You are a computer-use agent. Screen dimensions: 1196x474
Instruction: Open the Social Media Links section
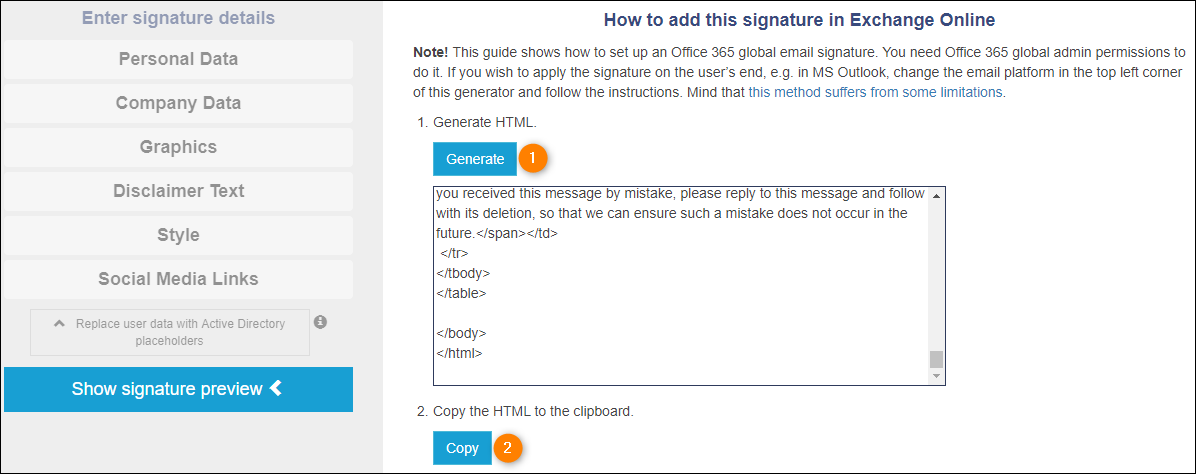coord(178,279)
